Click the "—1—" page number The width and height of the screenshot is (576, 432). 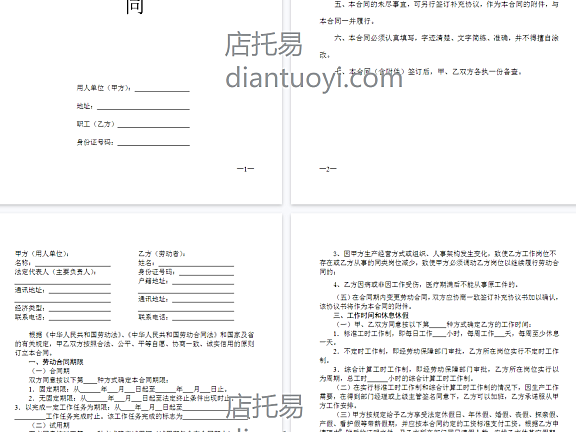click(245, 169)
